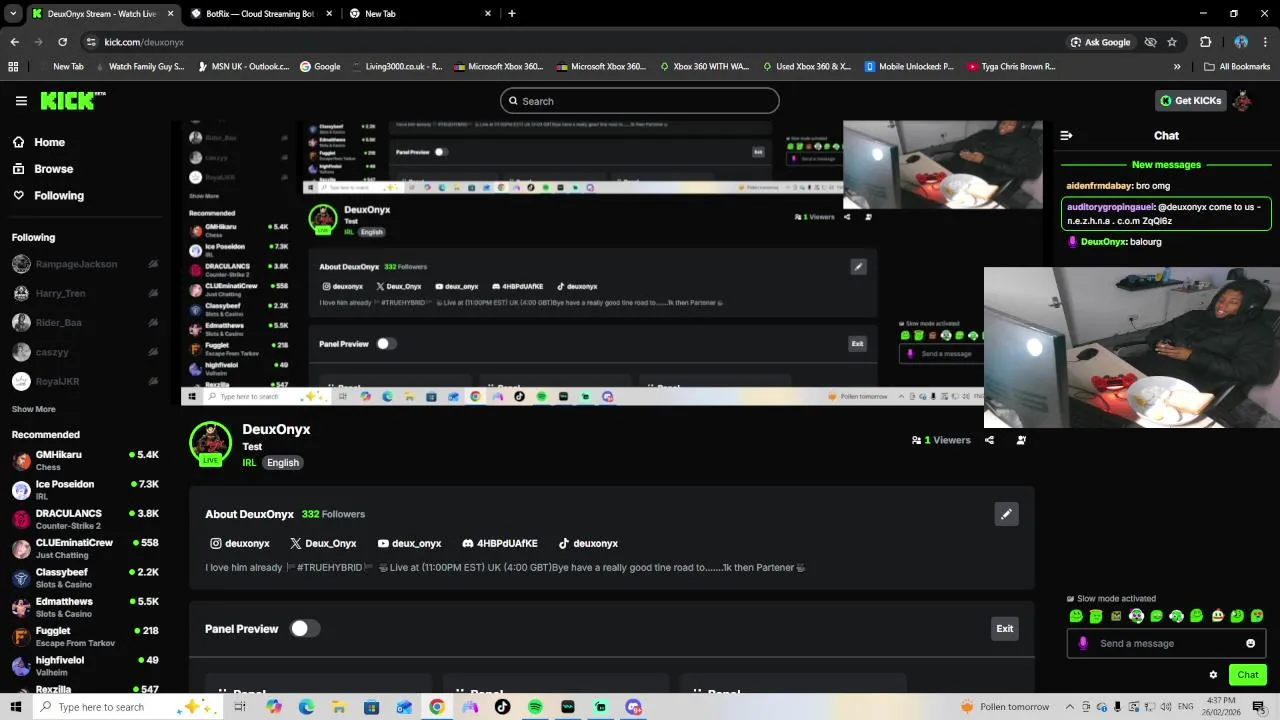1280x720 pixels.
Task: Open the tab search dropdown arrow
Action: click(13, 14)
